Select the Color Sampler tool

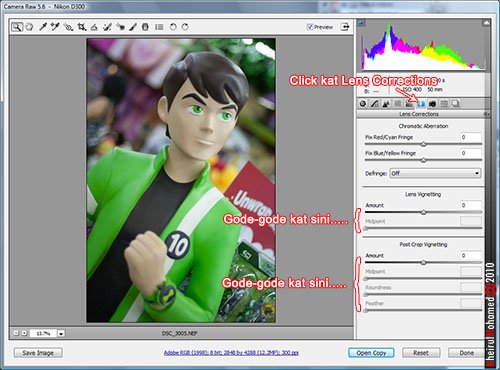55,27
